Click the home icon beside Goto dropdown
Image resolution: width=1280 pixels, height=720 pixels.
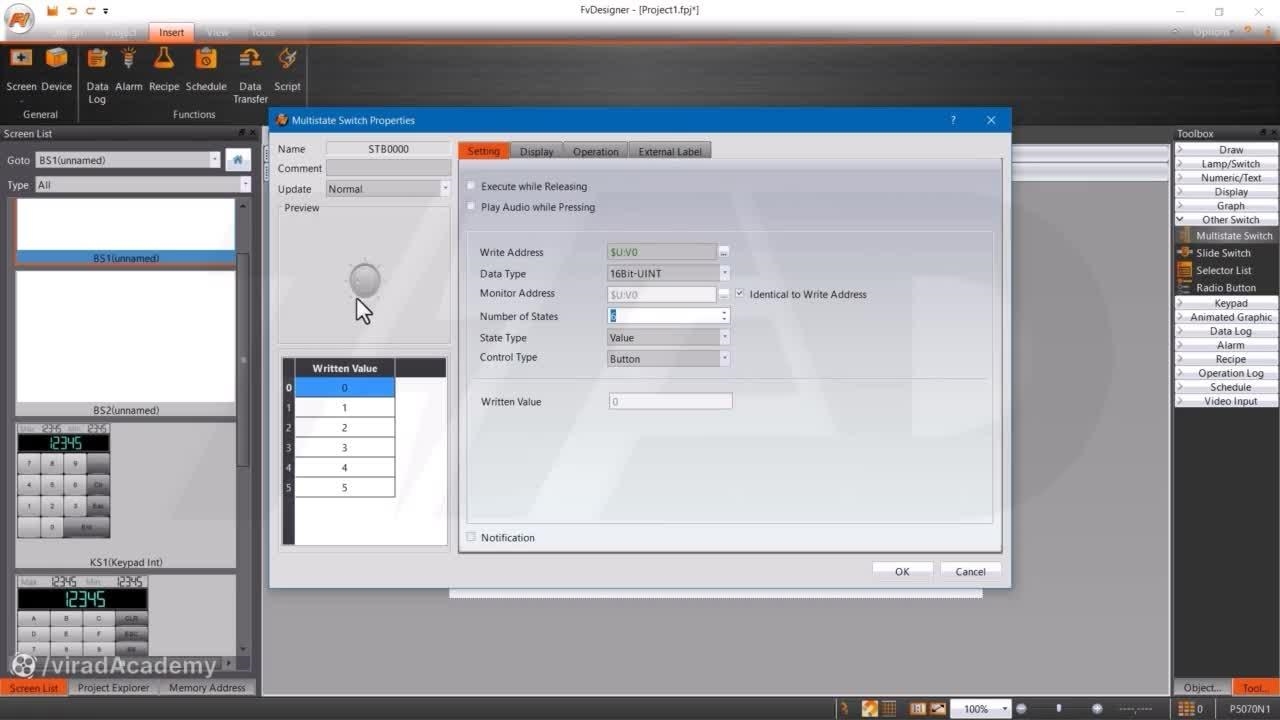237,160
